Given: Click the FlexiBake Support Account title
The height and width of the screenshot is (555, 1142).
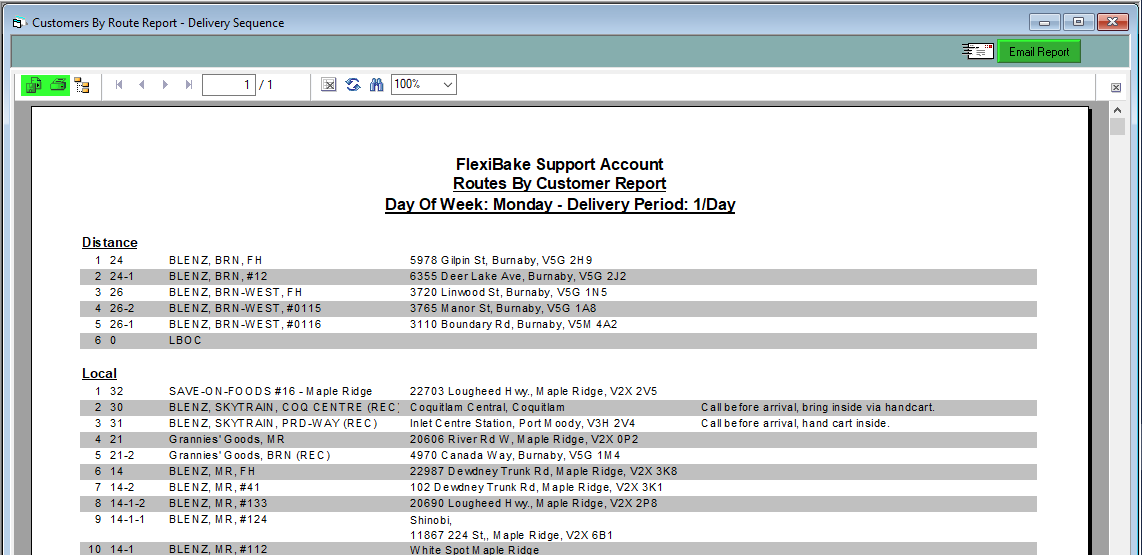Looking at the screenshot, I should pos(559,165).
